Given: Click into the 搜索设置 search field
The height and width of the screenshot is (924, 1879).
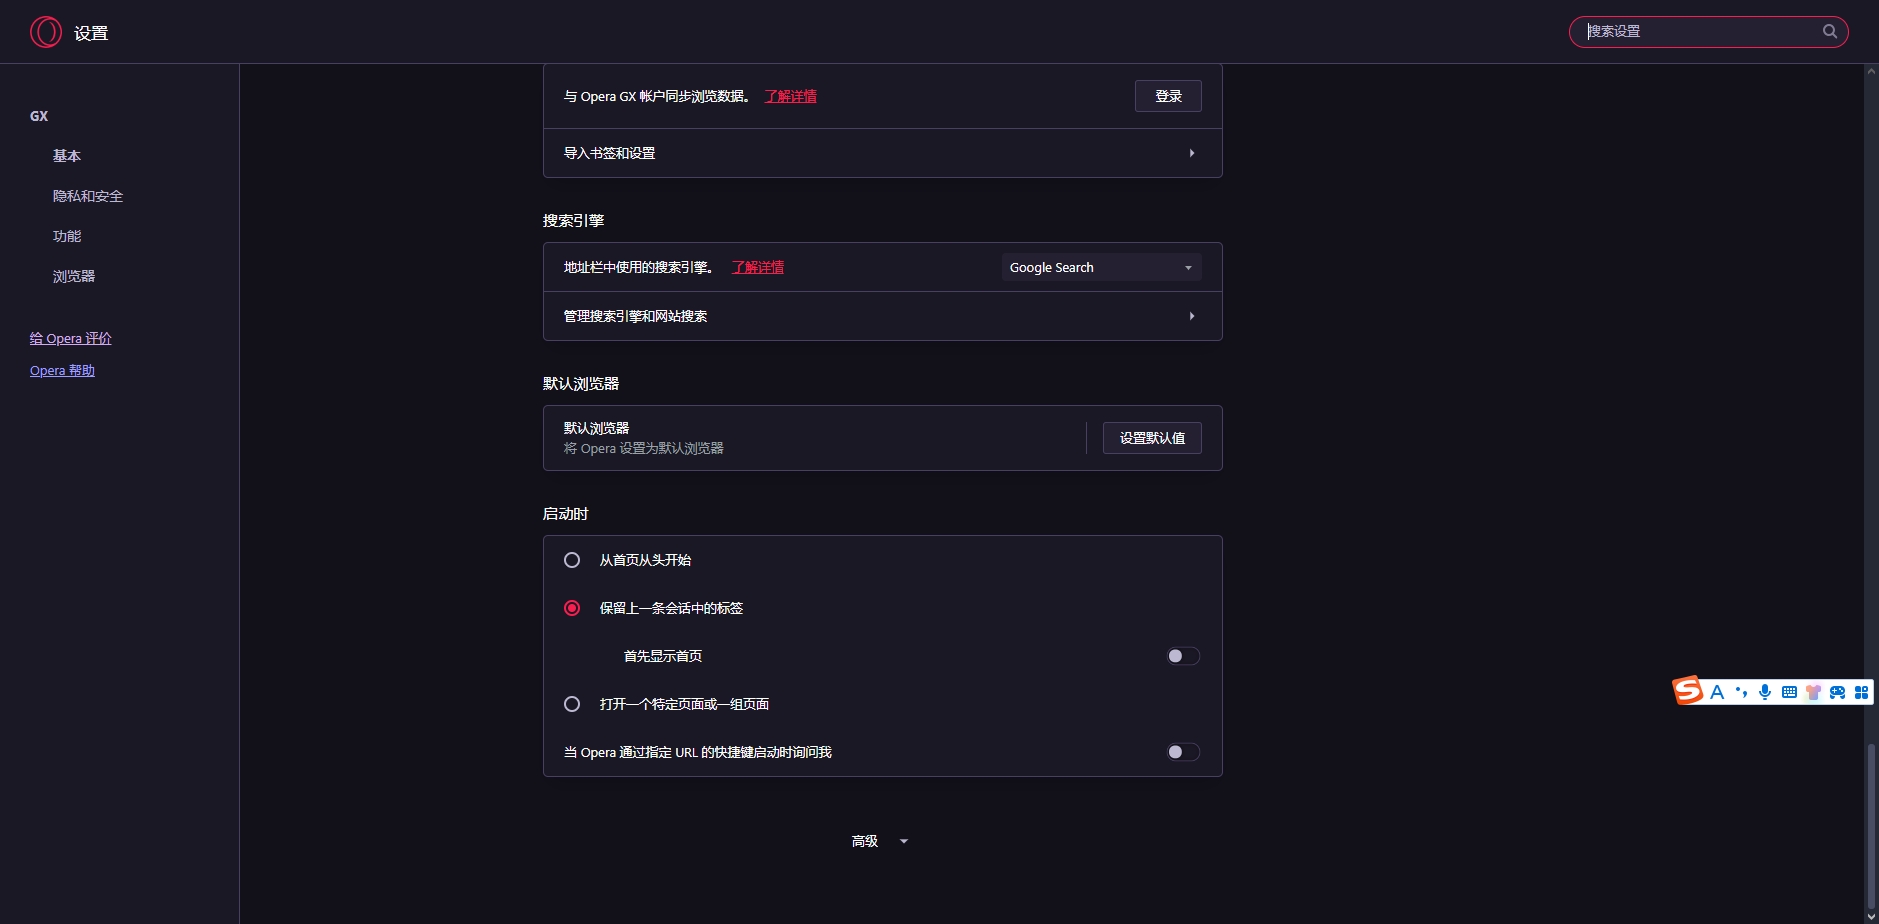Looking at the screenshot, I should tap(1700, 31).
